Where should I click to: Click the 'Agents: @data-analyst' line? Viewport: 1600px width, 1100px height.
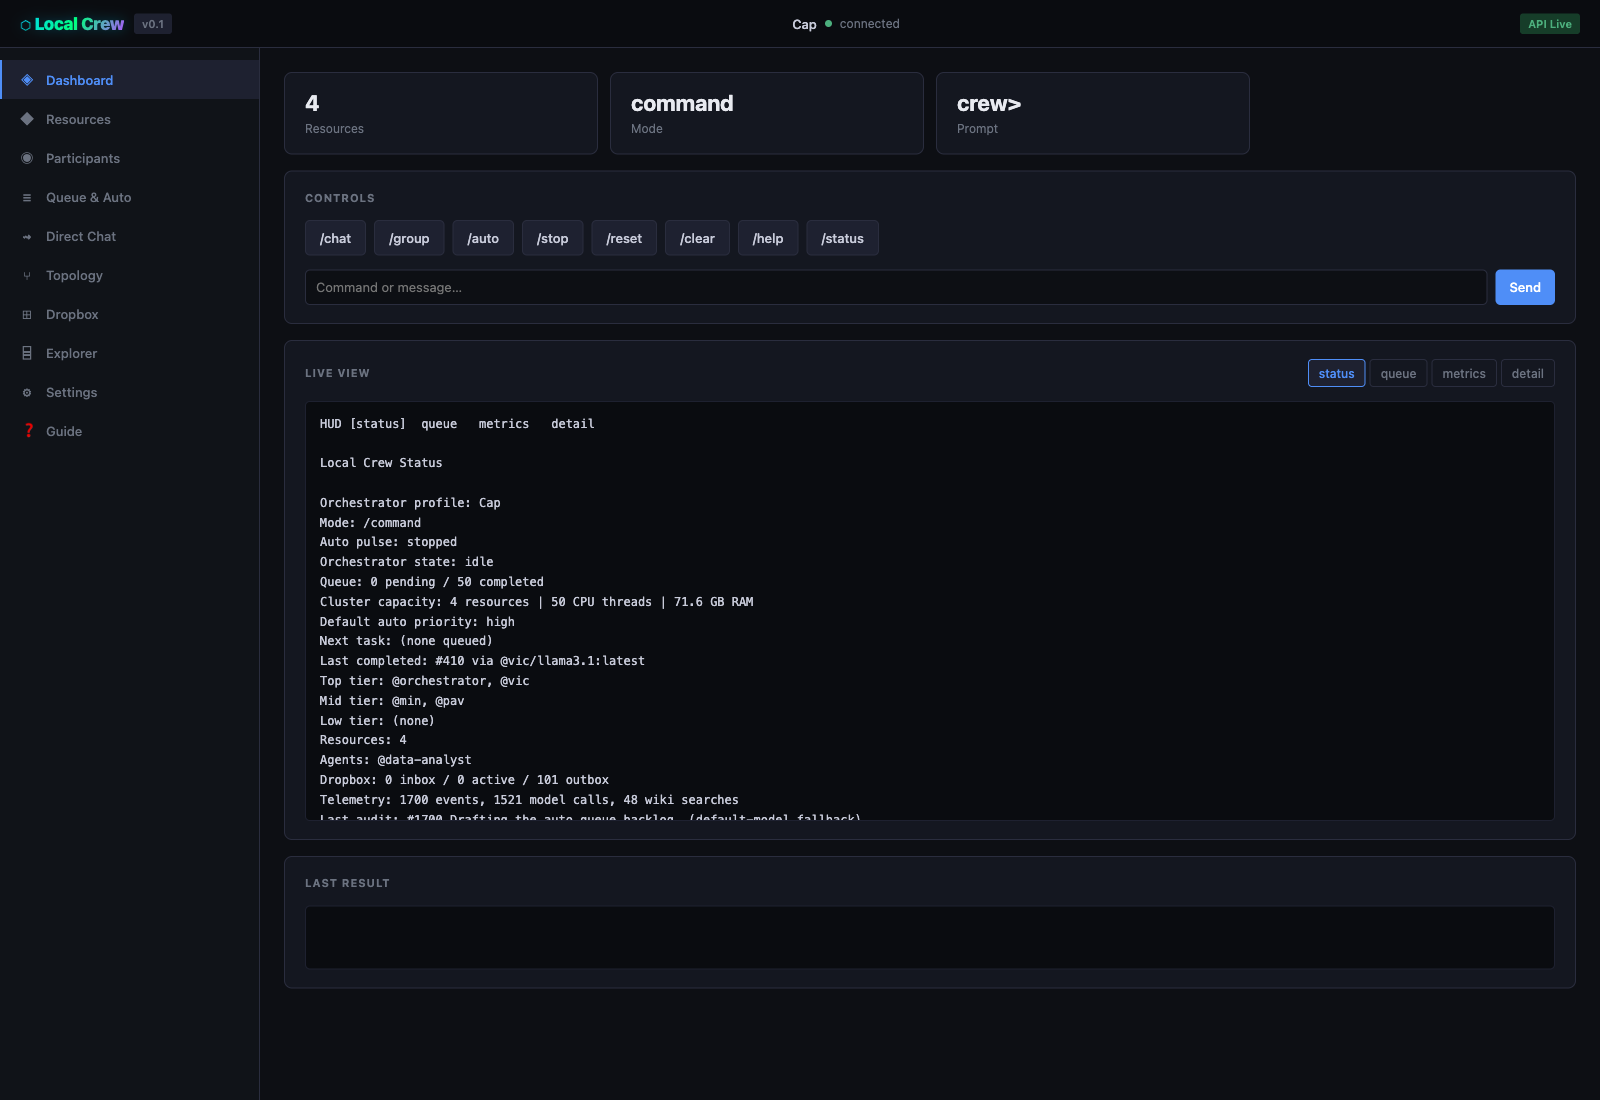pyautogui.click(x=396, y=760)
